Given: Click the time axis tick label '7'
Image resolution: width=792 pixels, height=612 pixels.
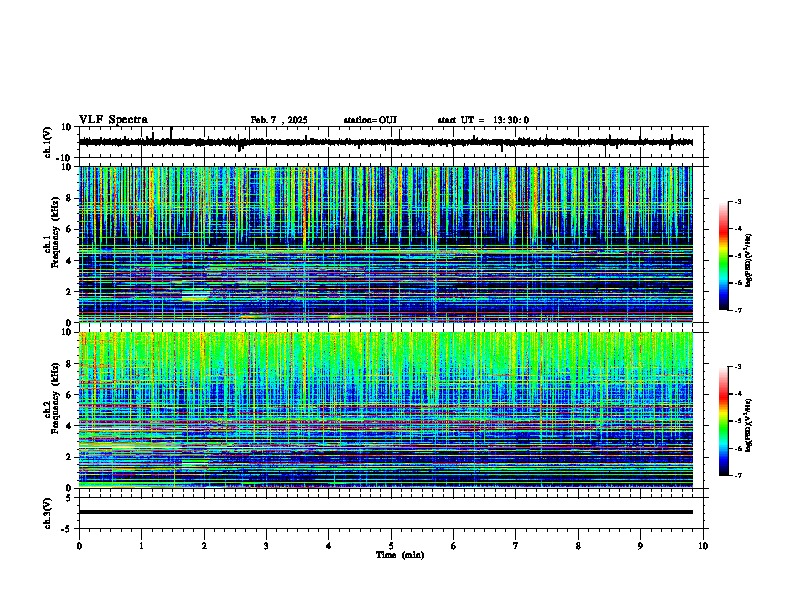Looking at the screenshot, I should click(x=516, y=546).
